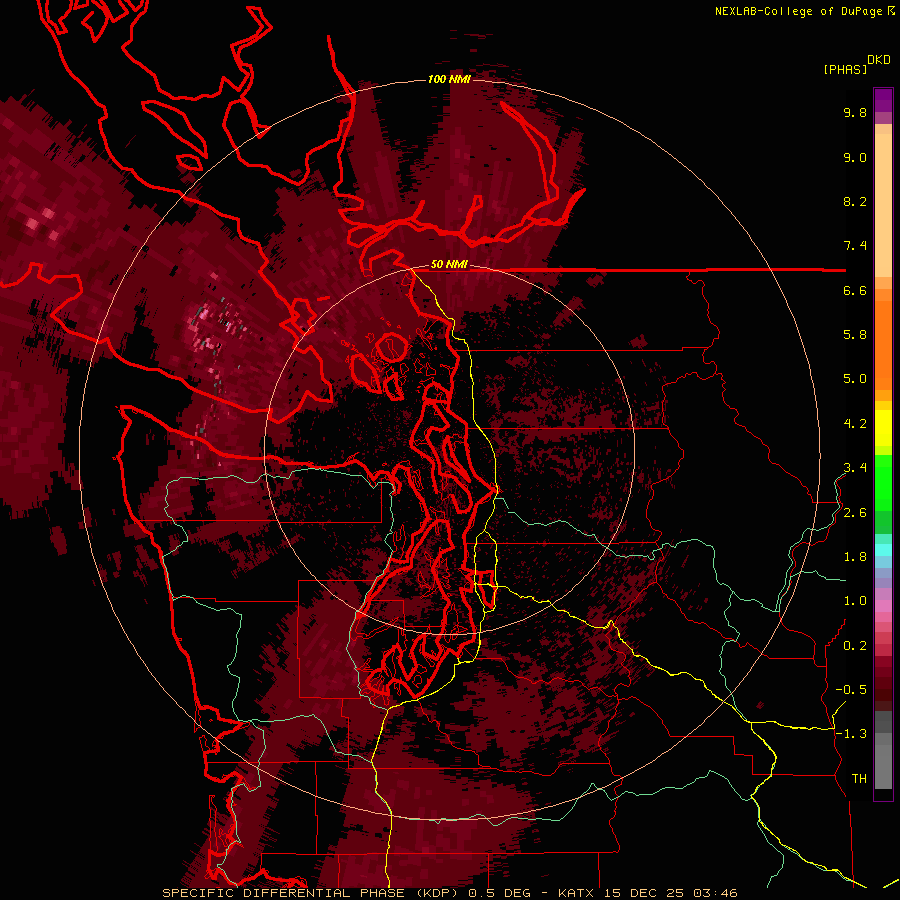
Task: Click the 6.6 color scale value
Action: pos(855,291)
